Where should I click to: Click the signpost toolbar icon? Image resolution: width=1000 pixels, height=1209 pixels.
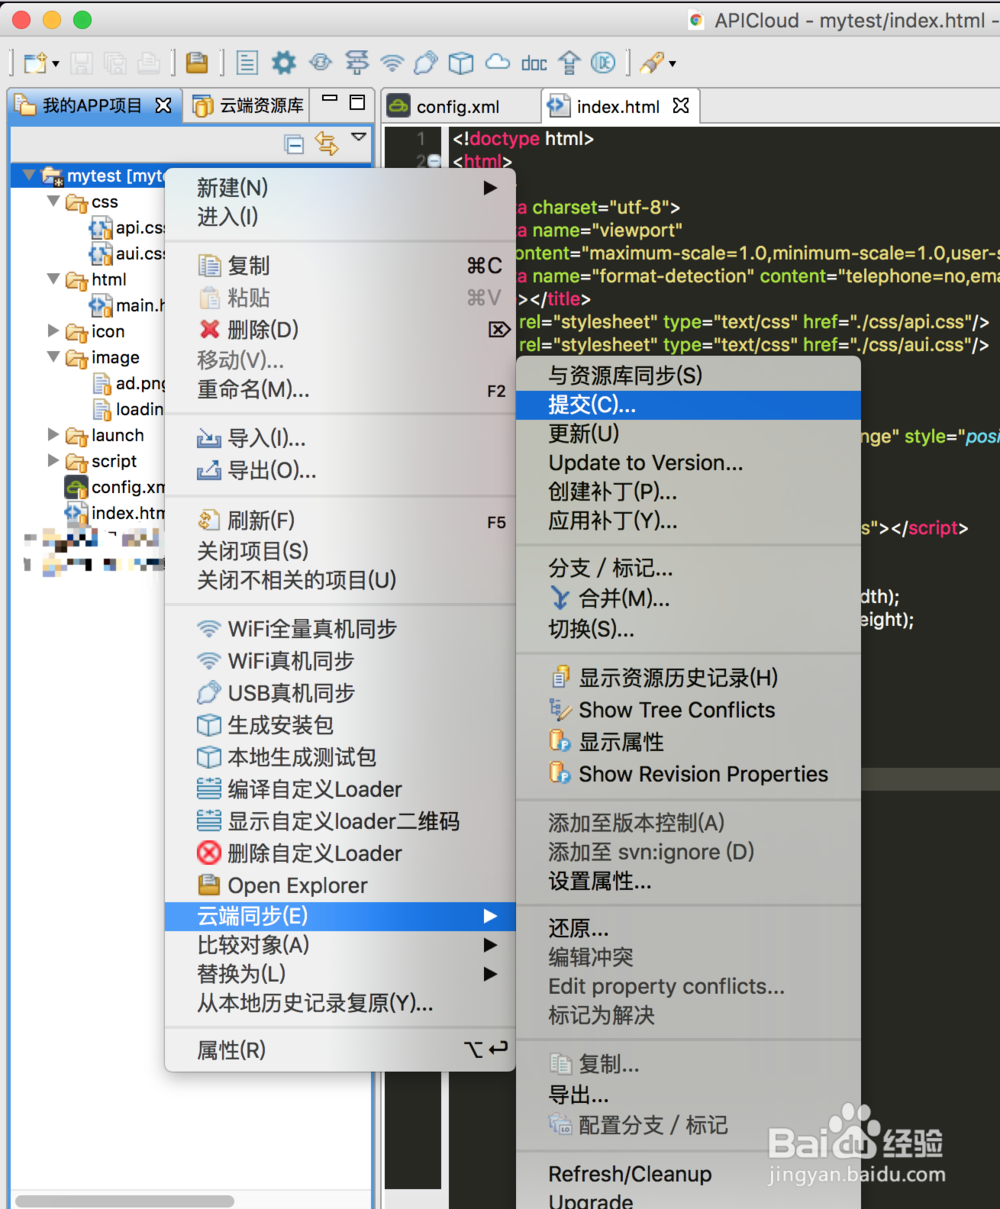pyautogui.click(x=357, y=63)
